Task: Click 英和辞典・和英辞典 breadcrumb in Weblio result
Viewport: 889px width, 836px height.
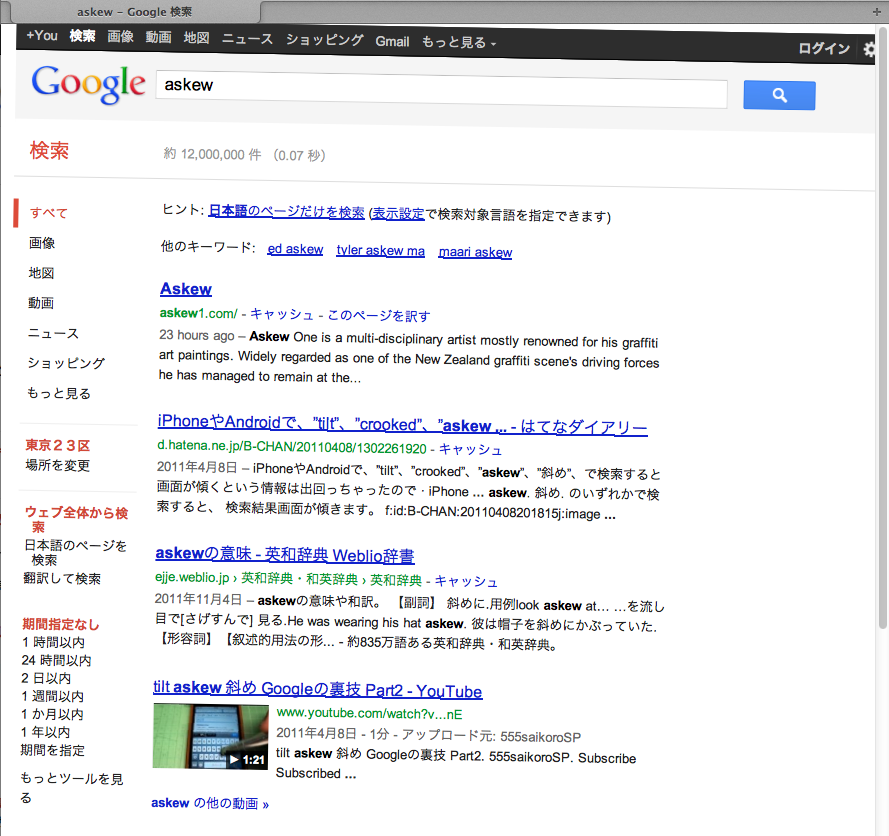Action: coord(299,579)
